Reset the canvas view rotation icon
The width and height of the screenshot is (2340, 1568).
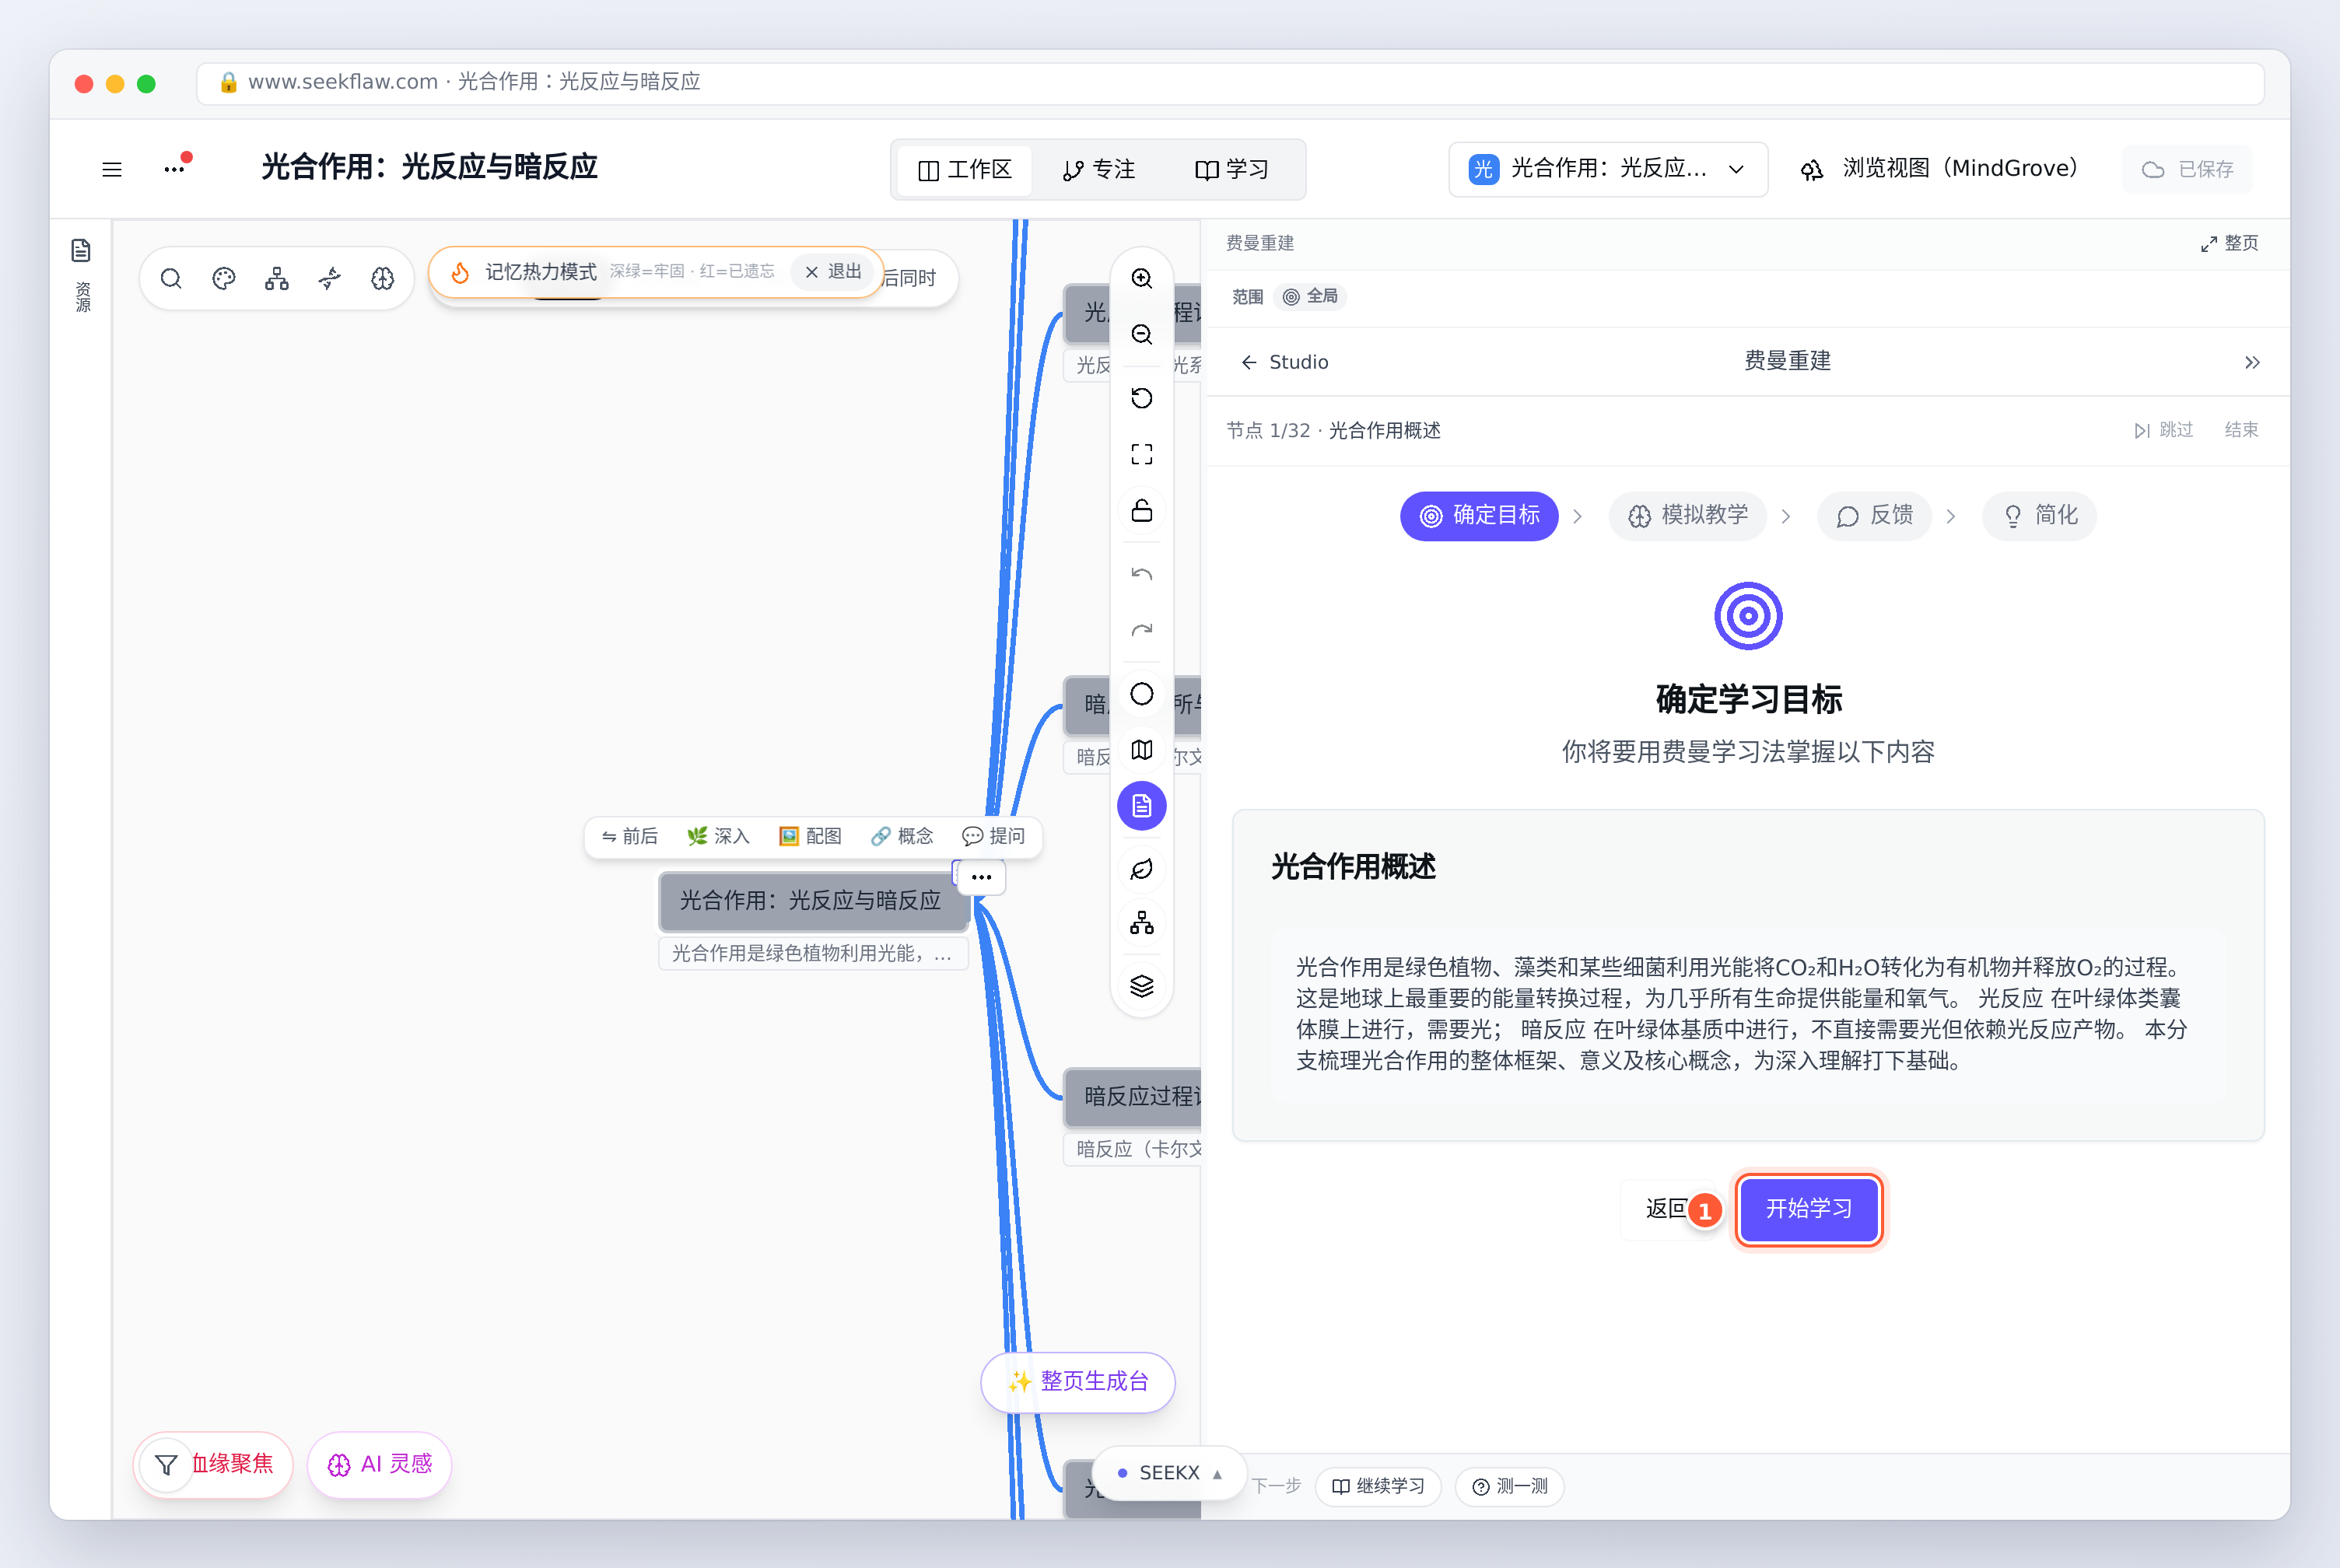[1142, 398]
